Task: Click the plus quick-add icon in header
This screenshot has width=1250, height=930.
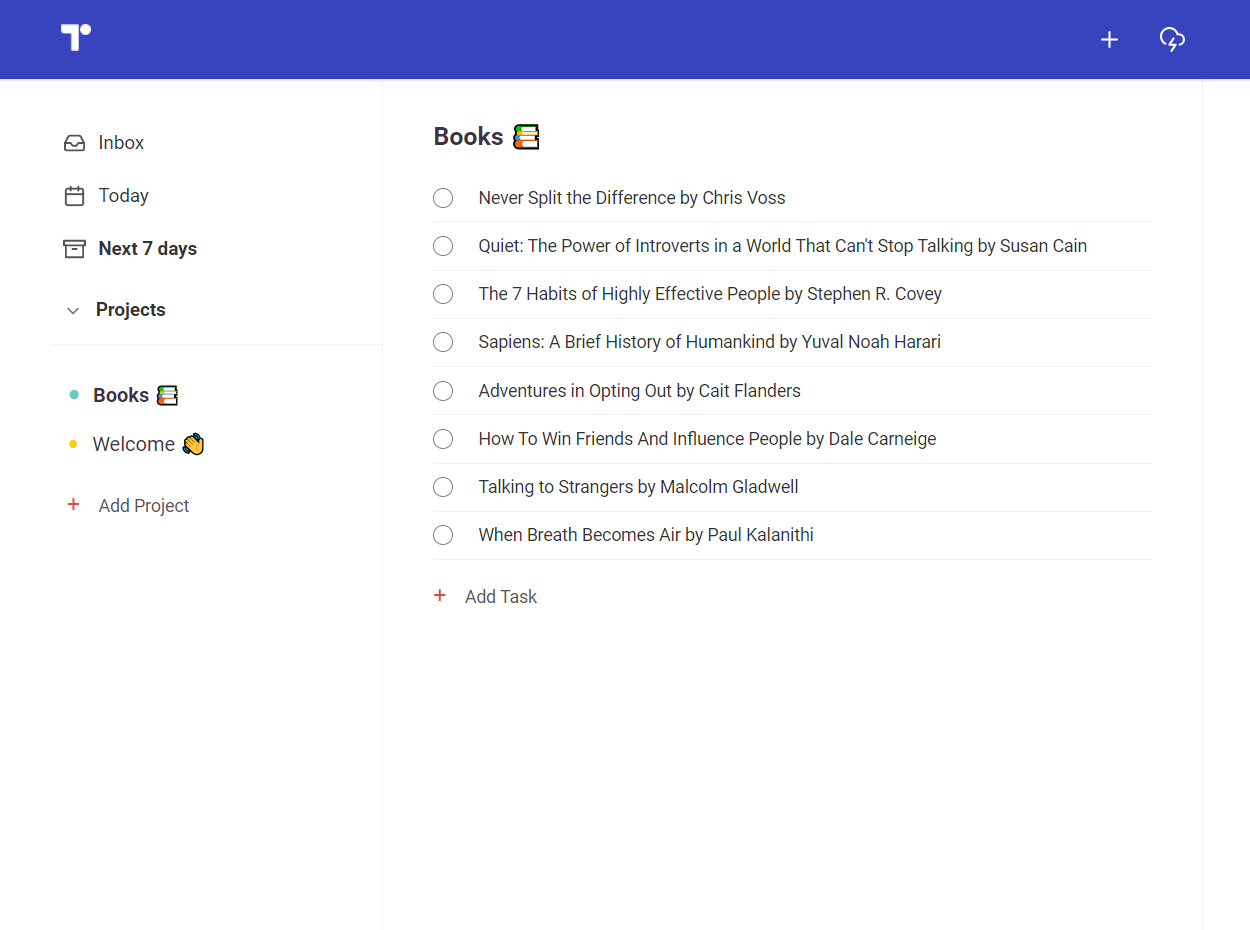Action: click(1109, 39)
